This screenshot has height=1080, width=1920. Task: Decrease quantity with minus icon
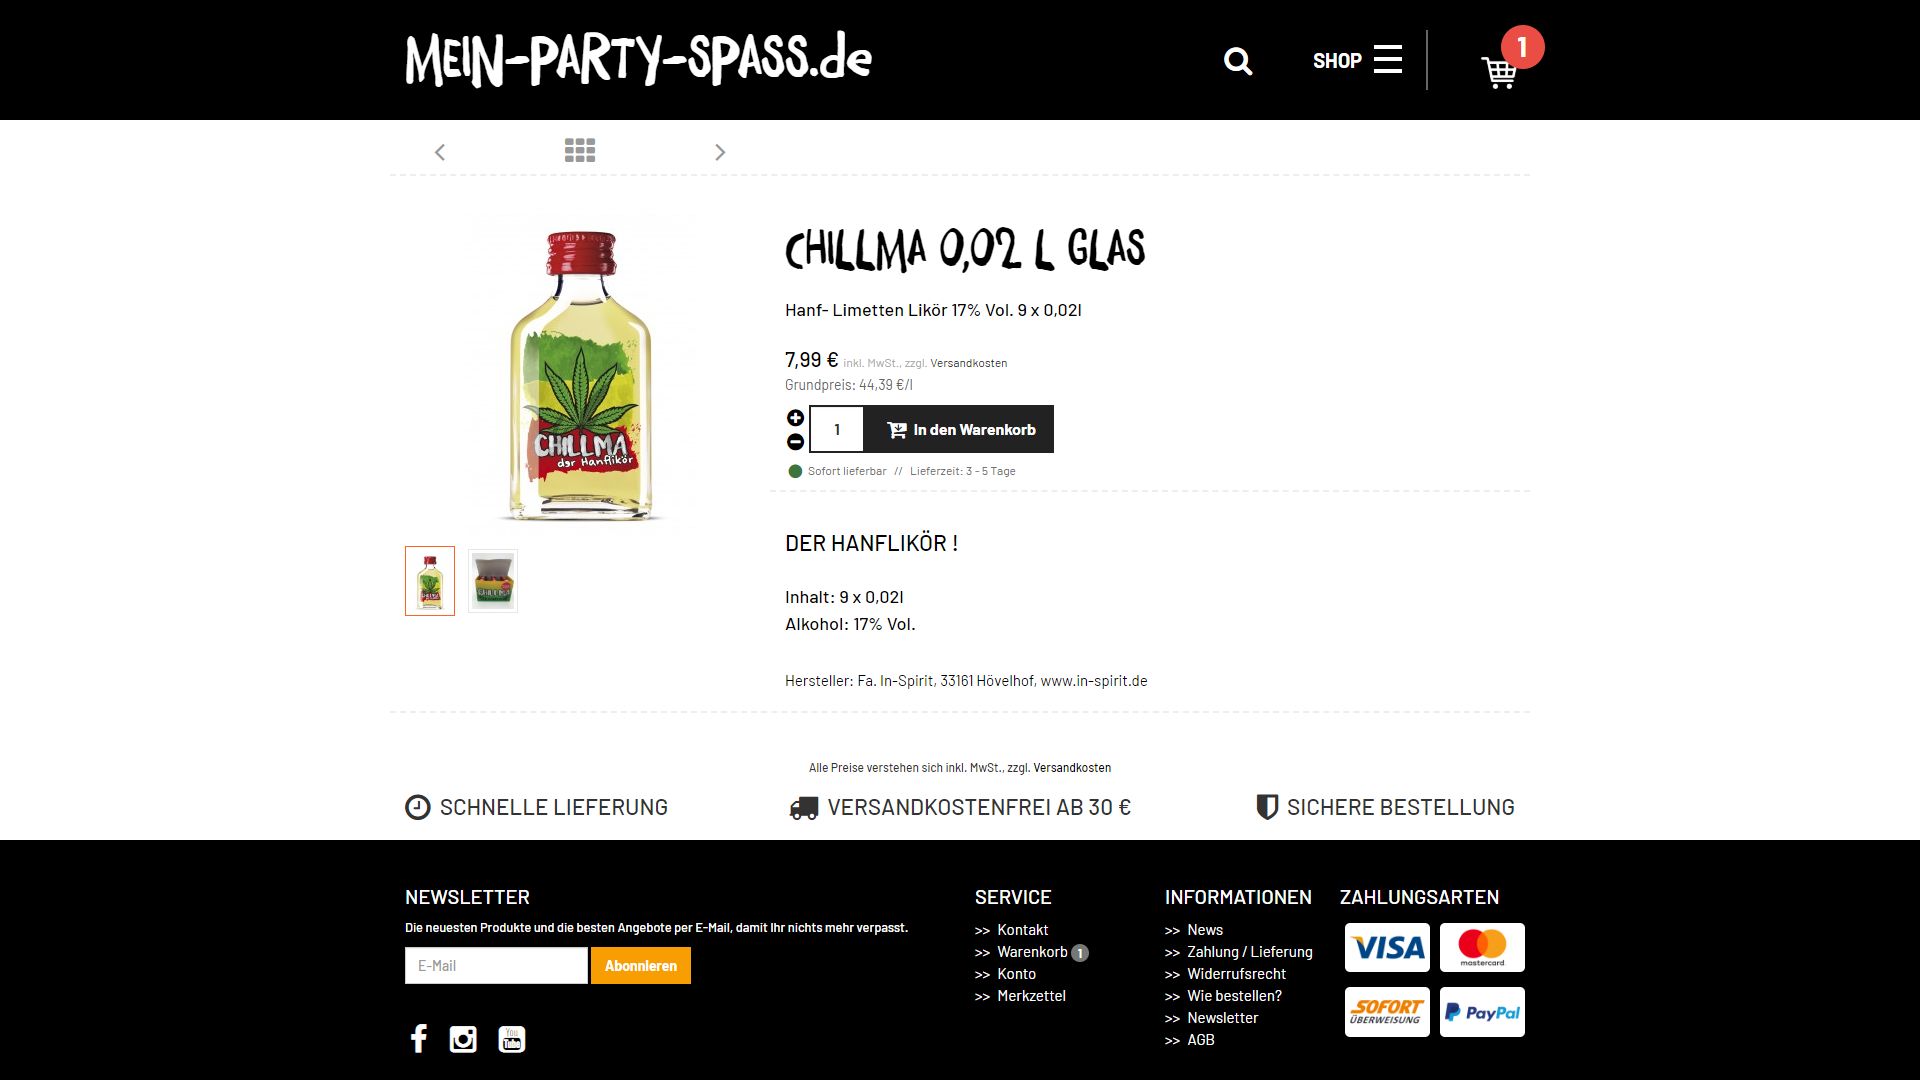click(795, 442)
